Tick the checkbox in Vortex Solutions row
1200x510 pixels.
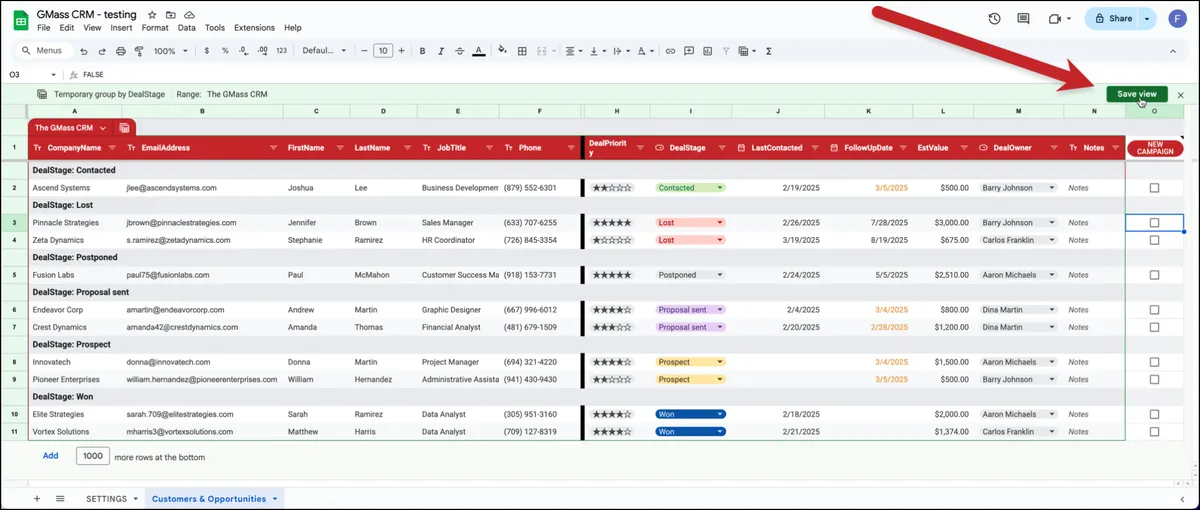coord(1154,432)
